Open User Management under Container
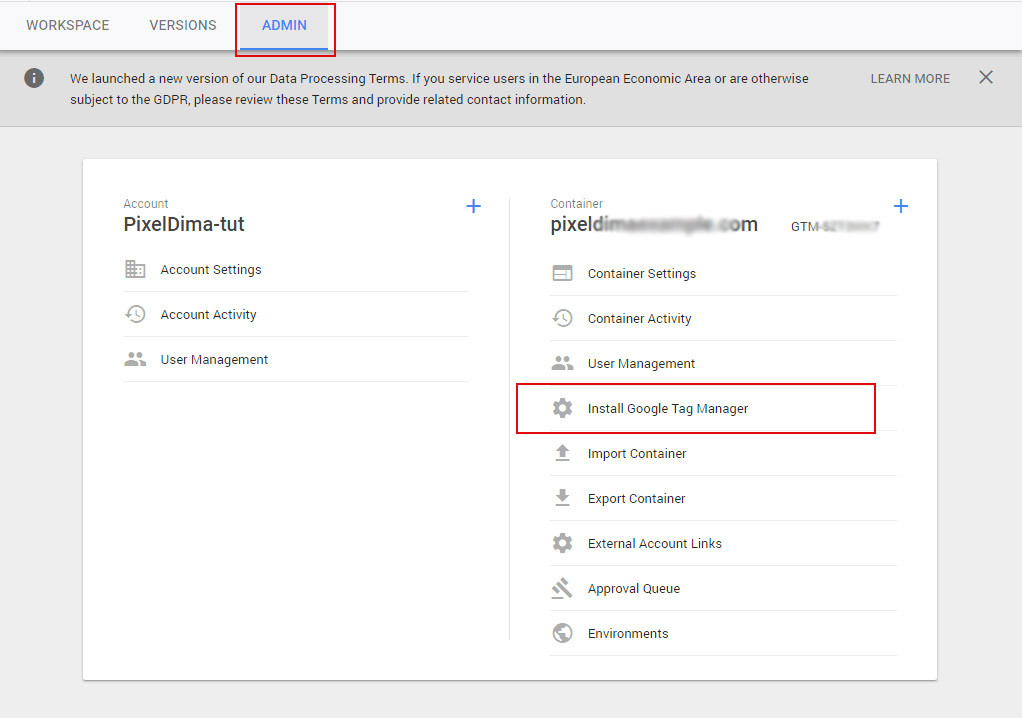 pos(641,364)
